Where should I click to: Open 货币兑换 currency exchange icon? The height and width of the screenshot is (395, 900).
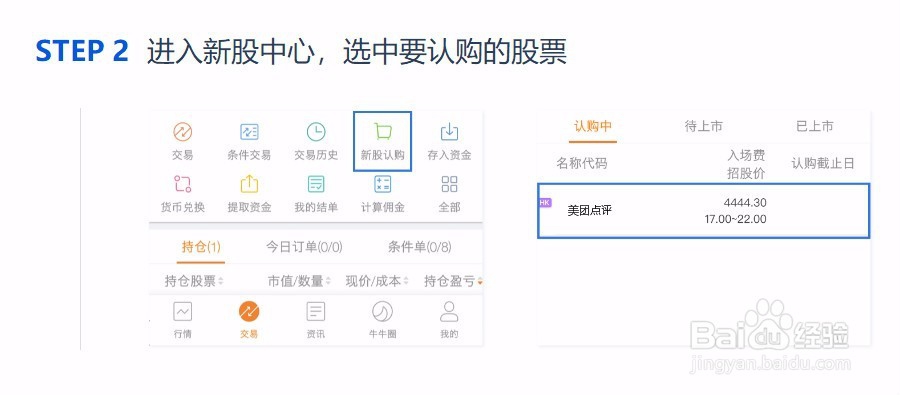pyautogui.click(x=183, y=184)
